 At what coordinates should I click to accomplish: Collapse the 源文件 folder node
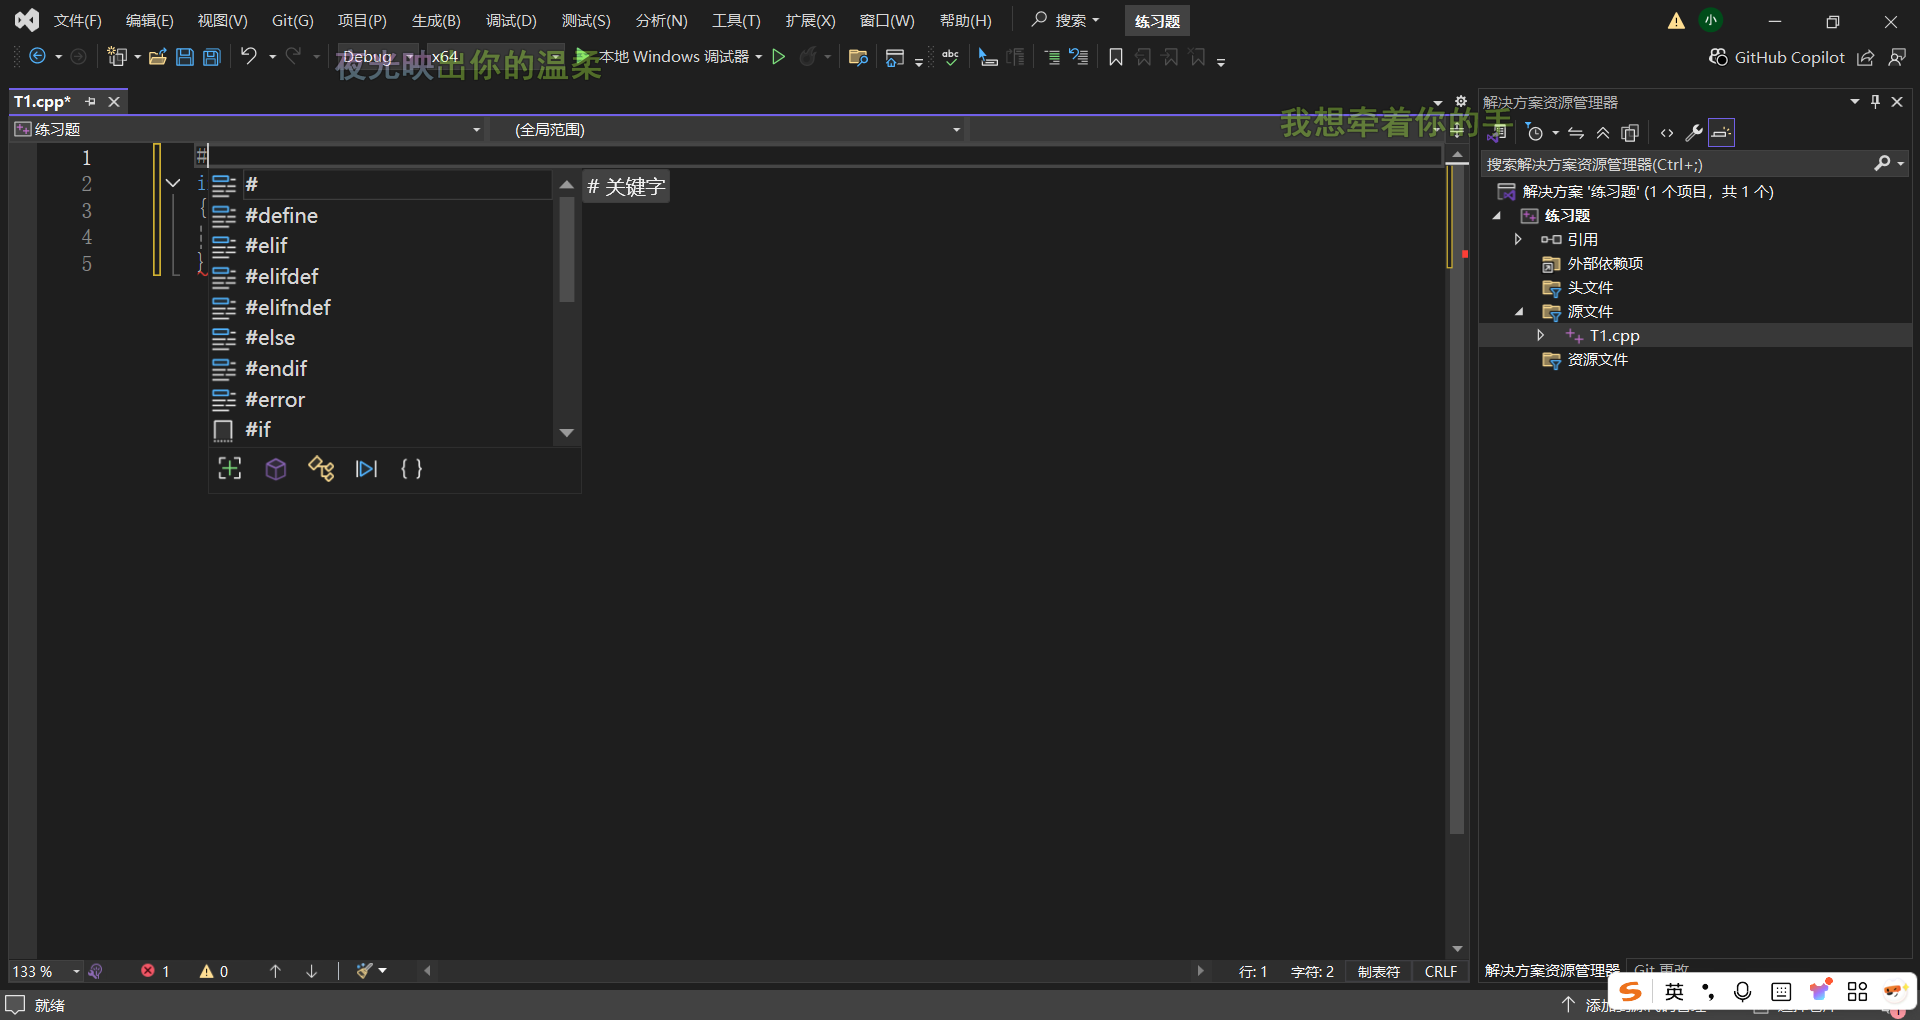coord(1519,312)
